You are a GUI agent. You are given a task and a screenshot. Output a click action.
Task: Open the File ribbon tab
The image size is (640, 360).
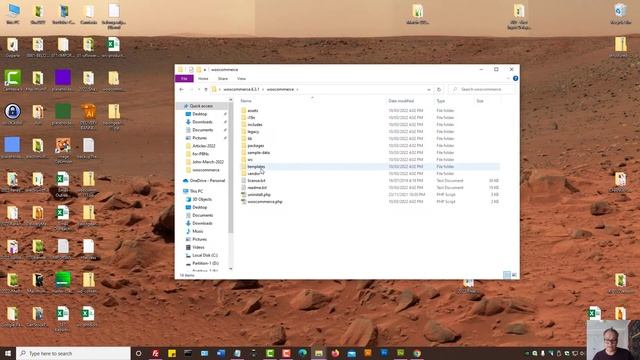point(184,78)
